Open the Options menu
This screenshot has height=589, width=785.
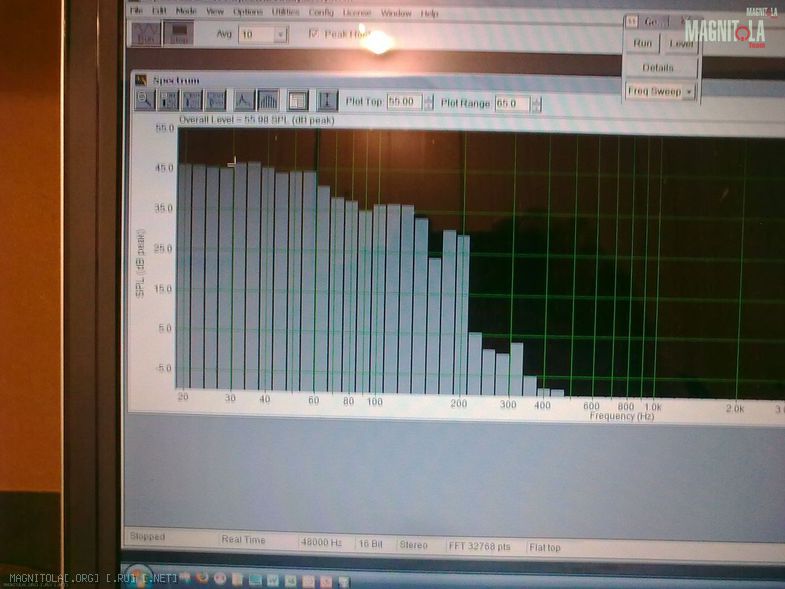[x=247, y=13]
